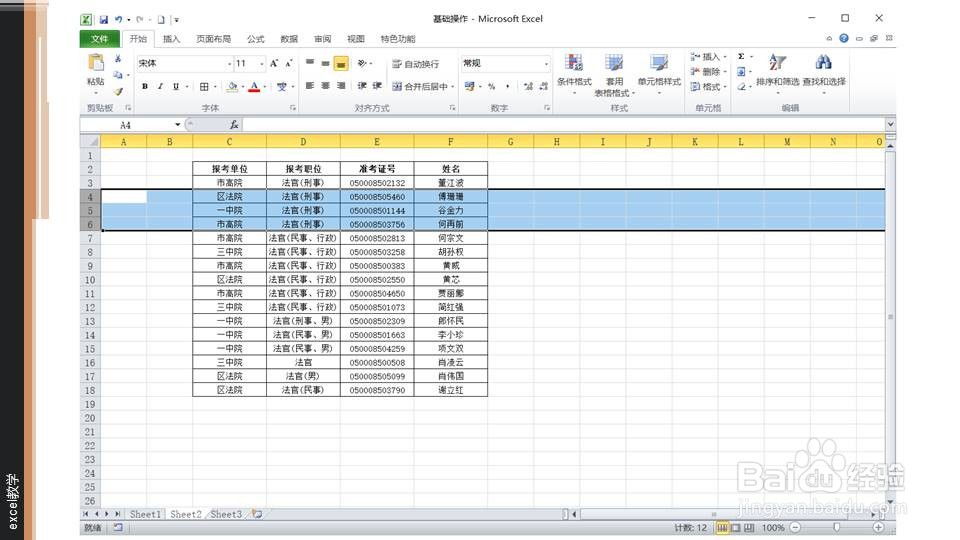Viewport: 960px width, 540px height.
Task: Click the Paste clipboard icon
Action: point(96,62)
